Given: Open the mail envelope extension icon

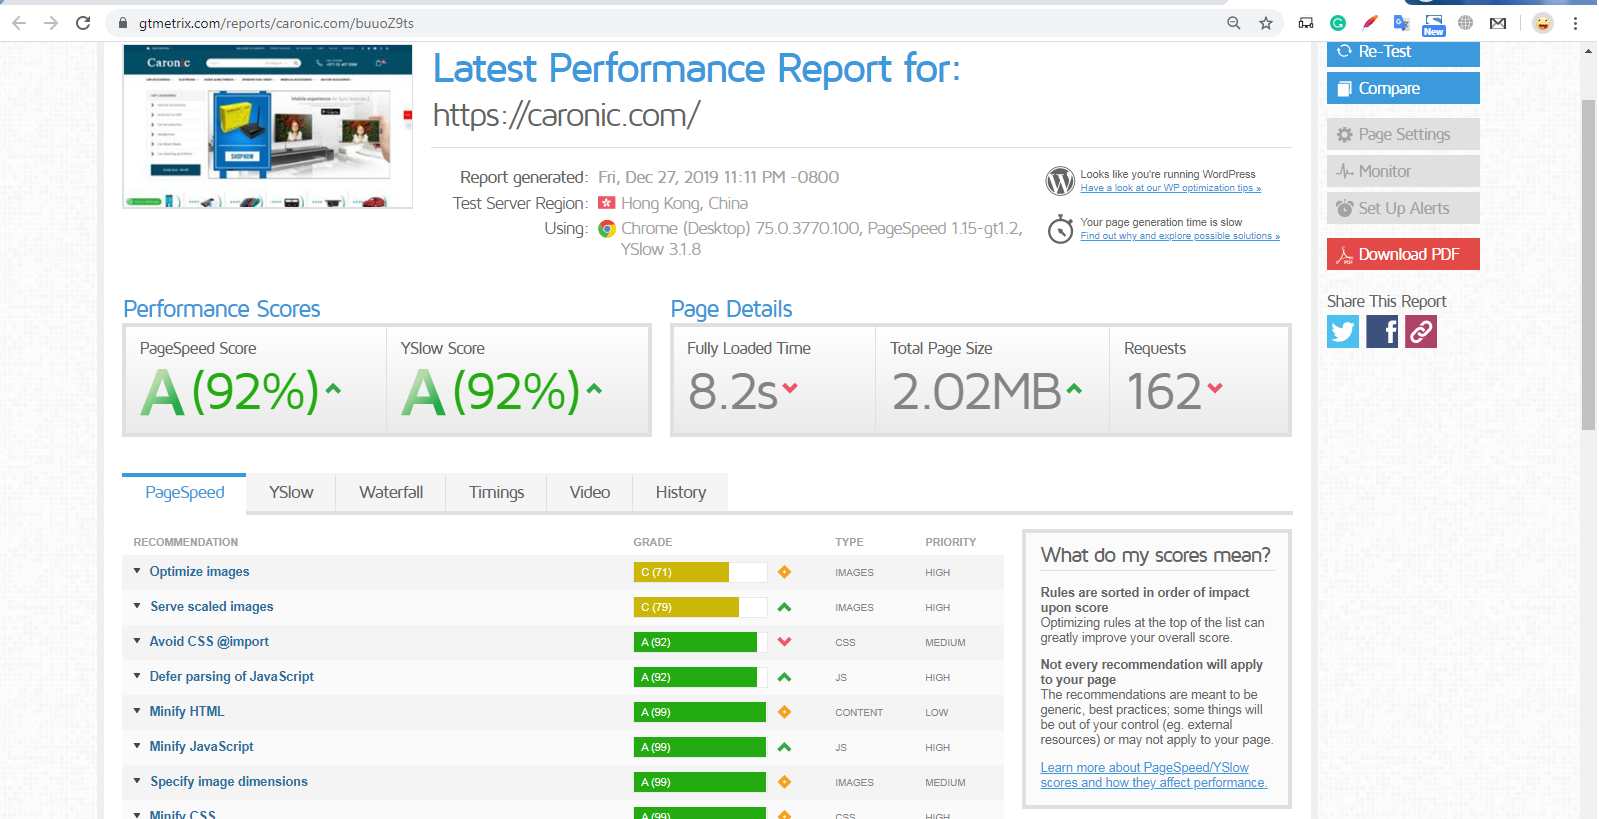Looking at the screenshot, I should (1498, 23).
